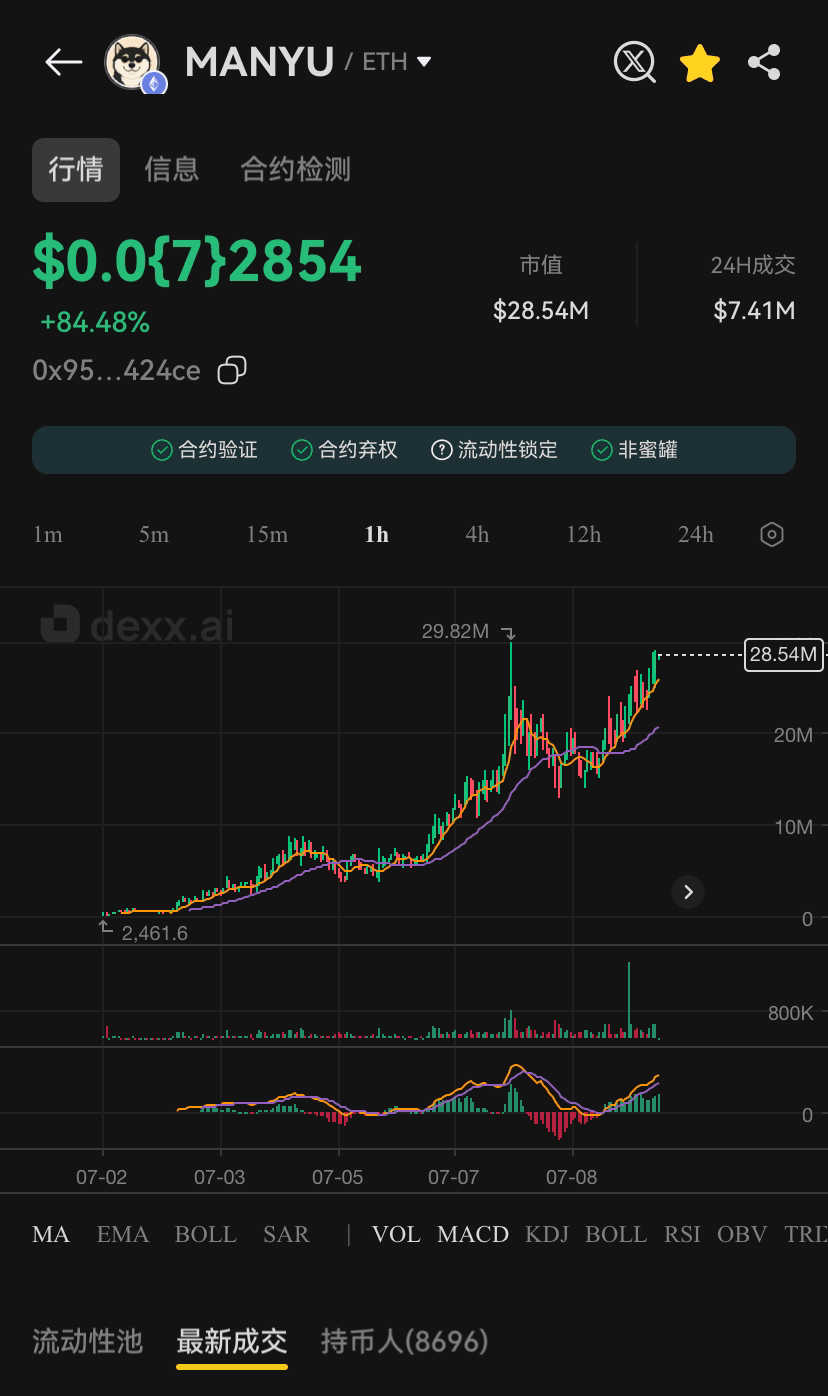Expand chart with right chevron button

click(688, 892)
